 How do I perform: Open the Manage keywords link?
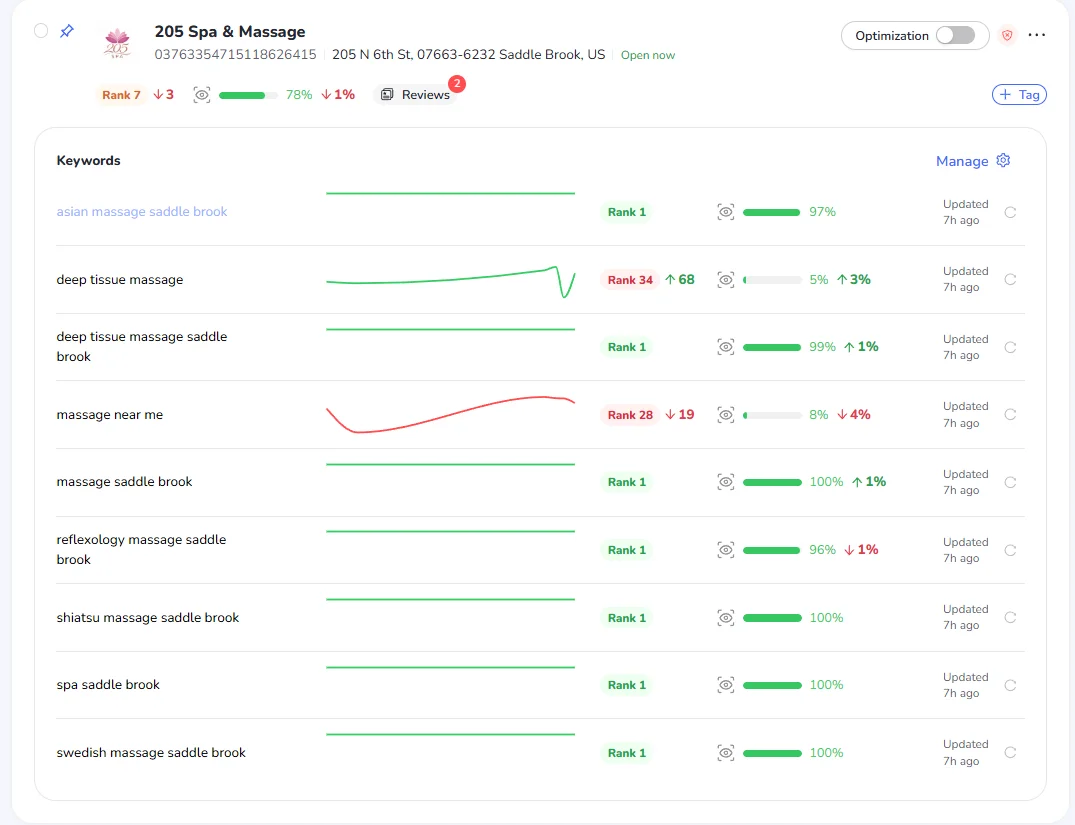click(x=962, y=161)
